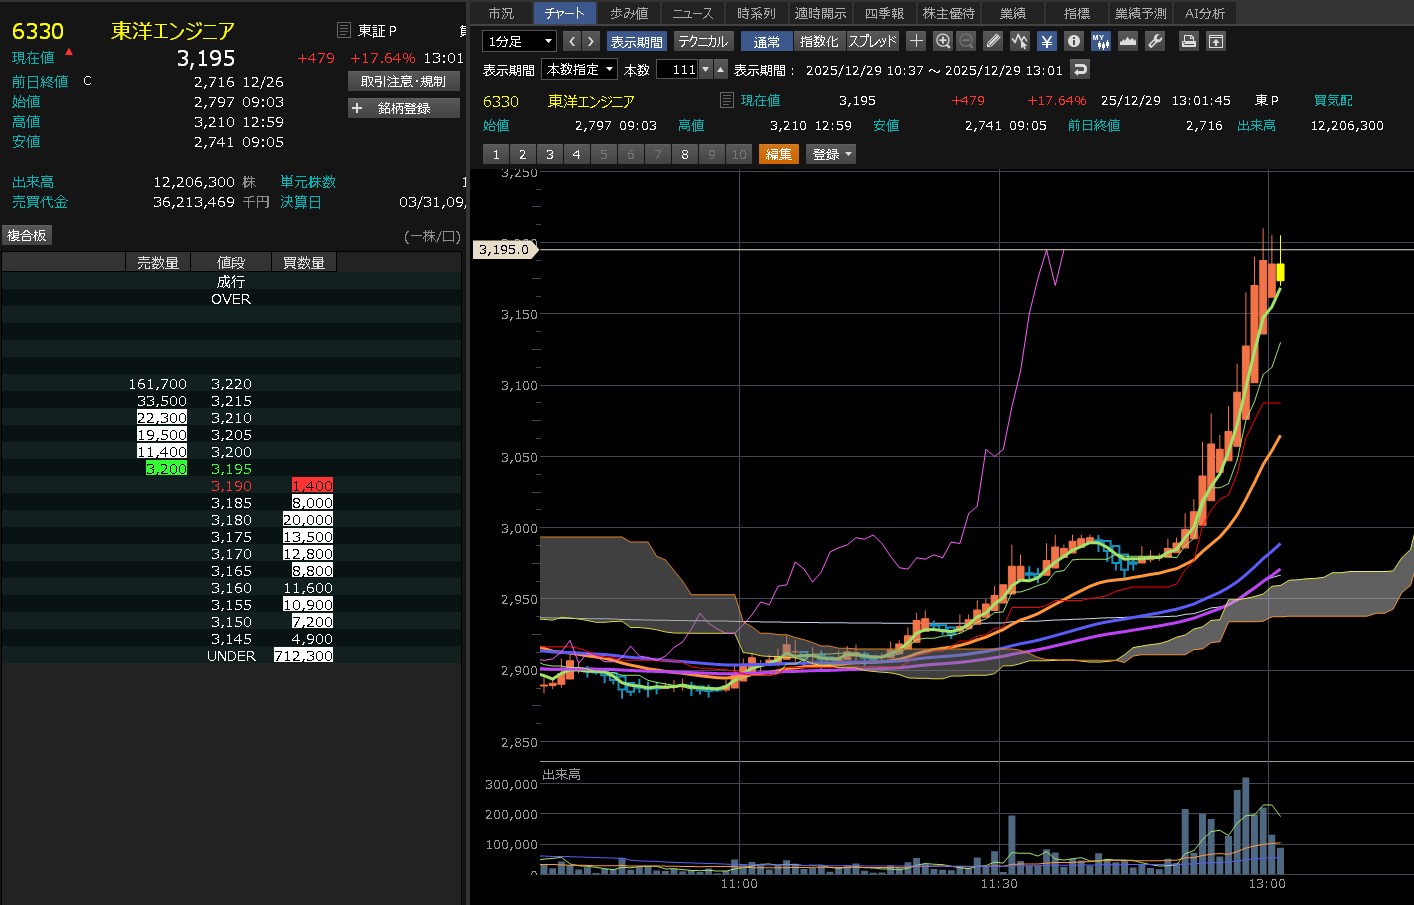
Task: Click the 本数 bar count input field
Action: click(x=677, y=69)
